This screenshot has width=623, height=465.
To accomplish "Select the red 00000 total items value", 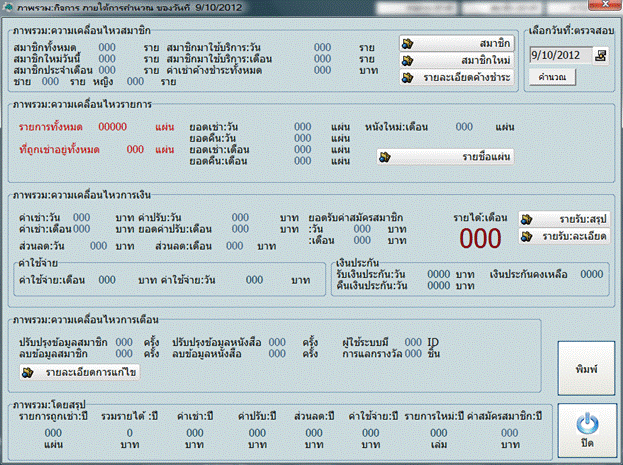I will tap(112, 127).
